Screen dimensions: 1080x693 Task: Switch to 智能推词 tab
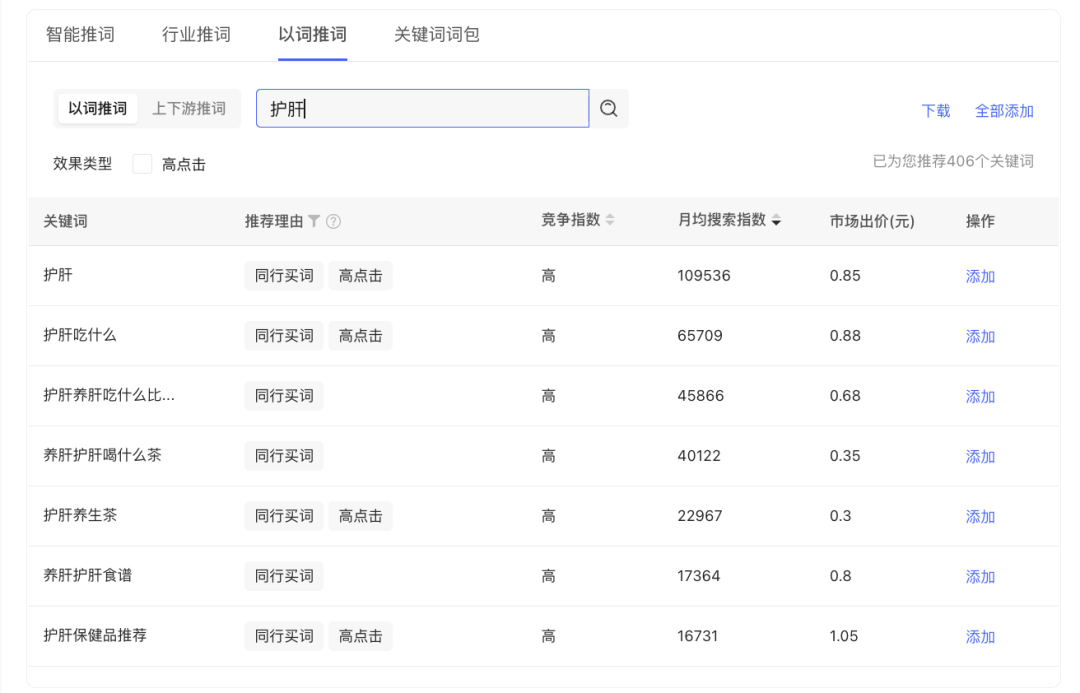coord(80,34)
